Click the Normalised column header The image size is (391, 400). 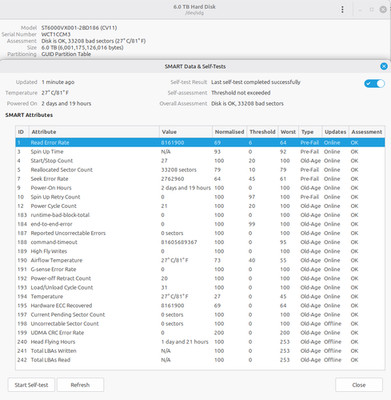pyautogui.click(x=229, y=132)
